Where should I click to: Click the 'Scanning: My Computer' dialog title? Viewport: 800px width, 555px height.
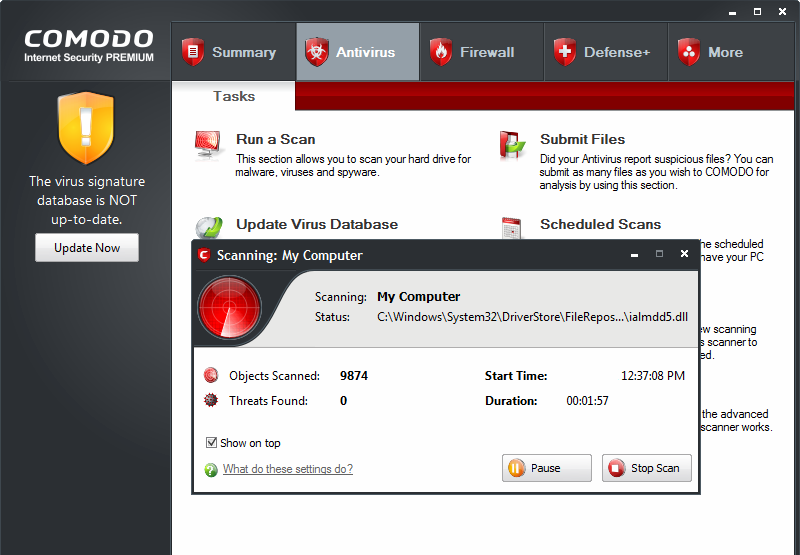tap(289, 255)
